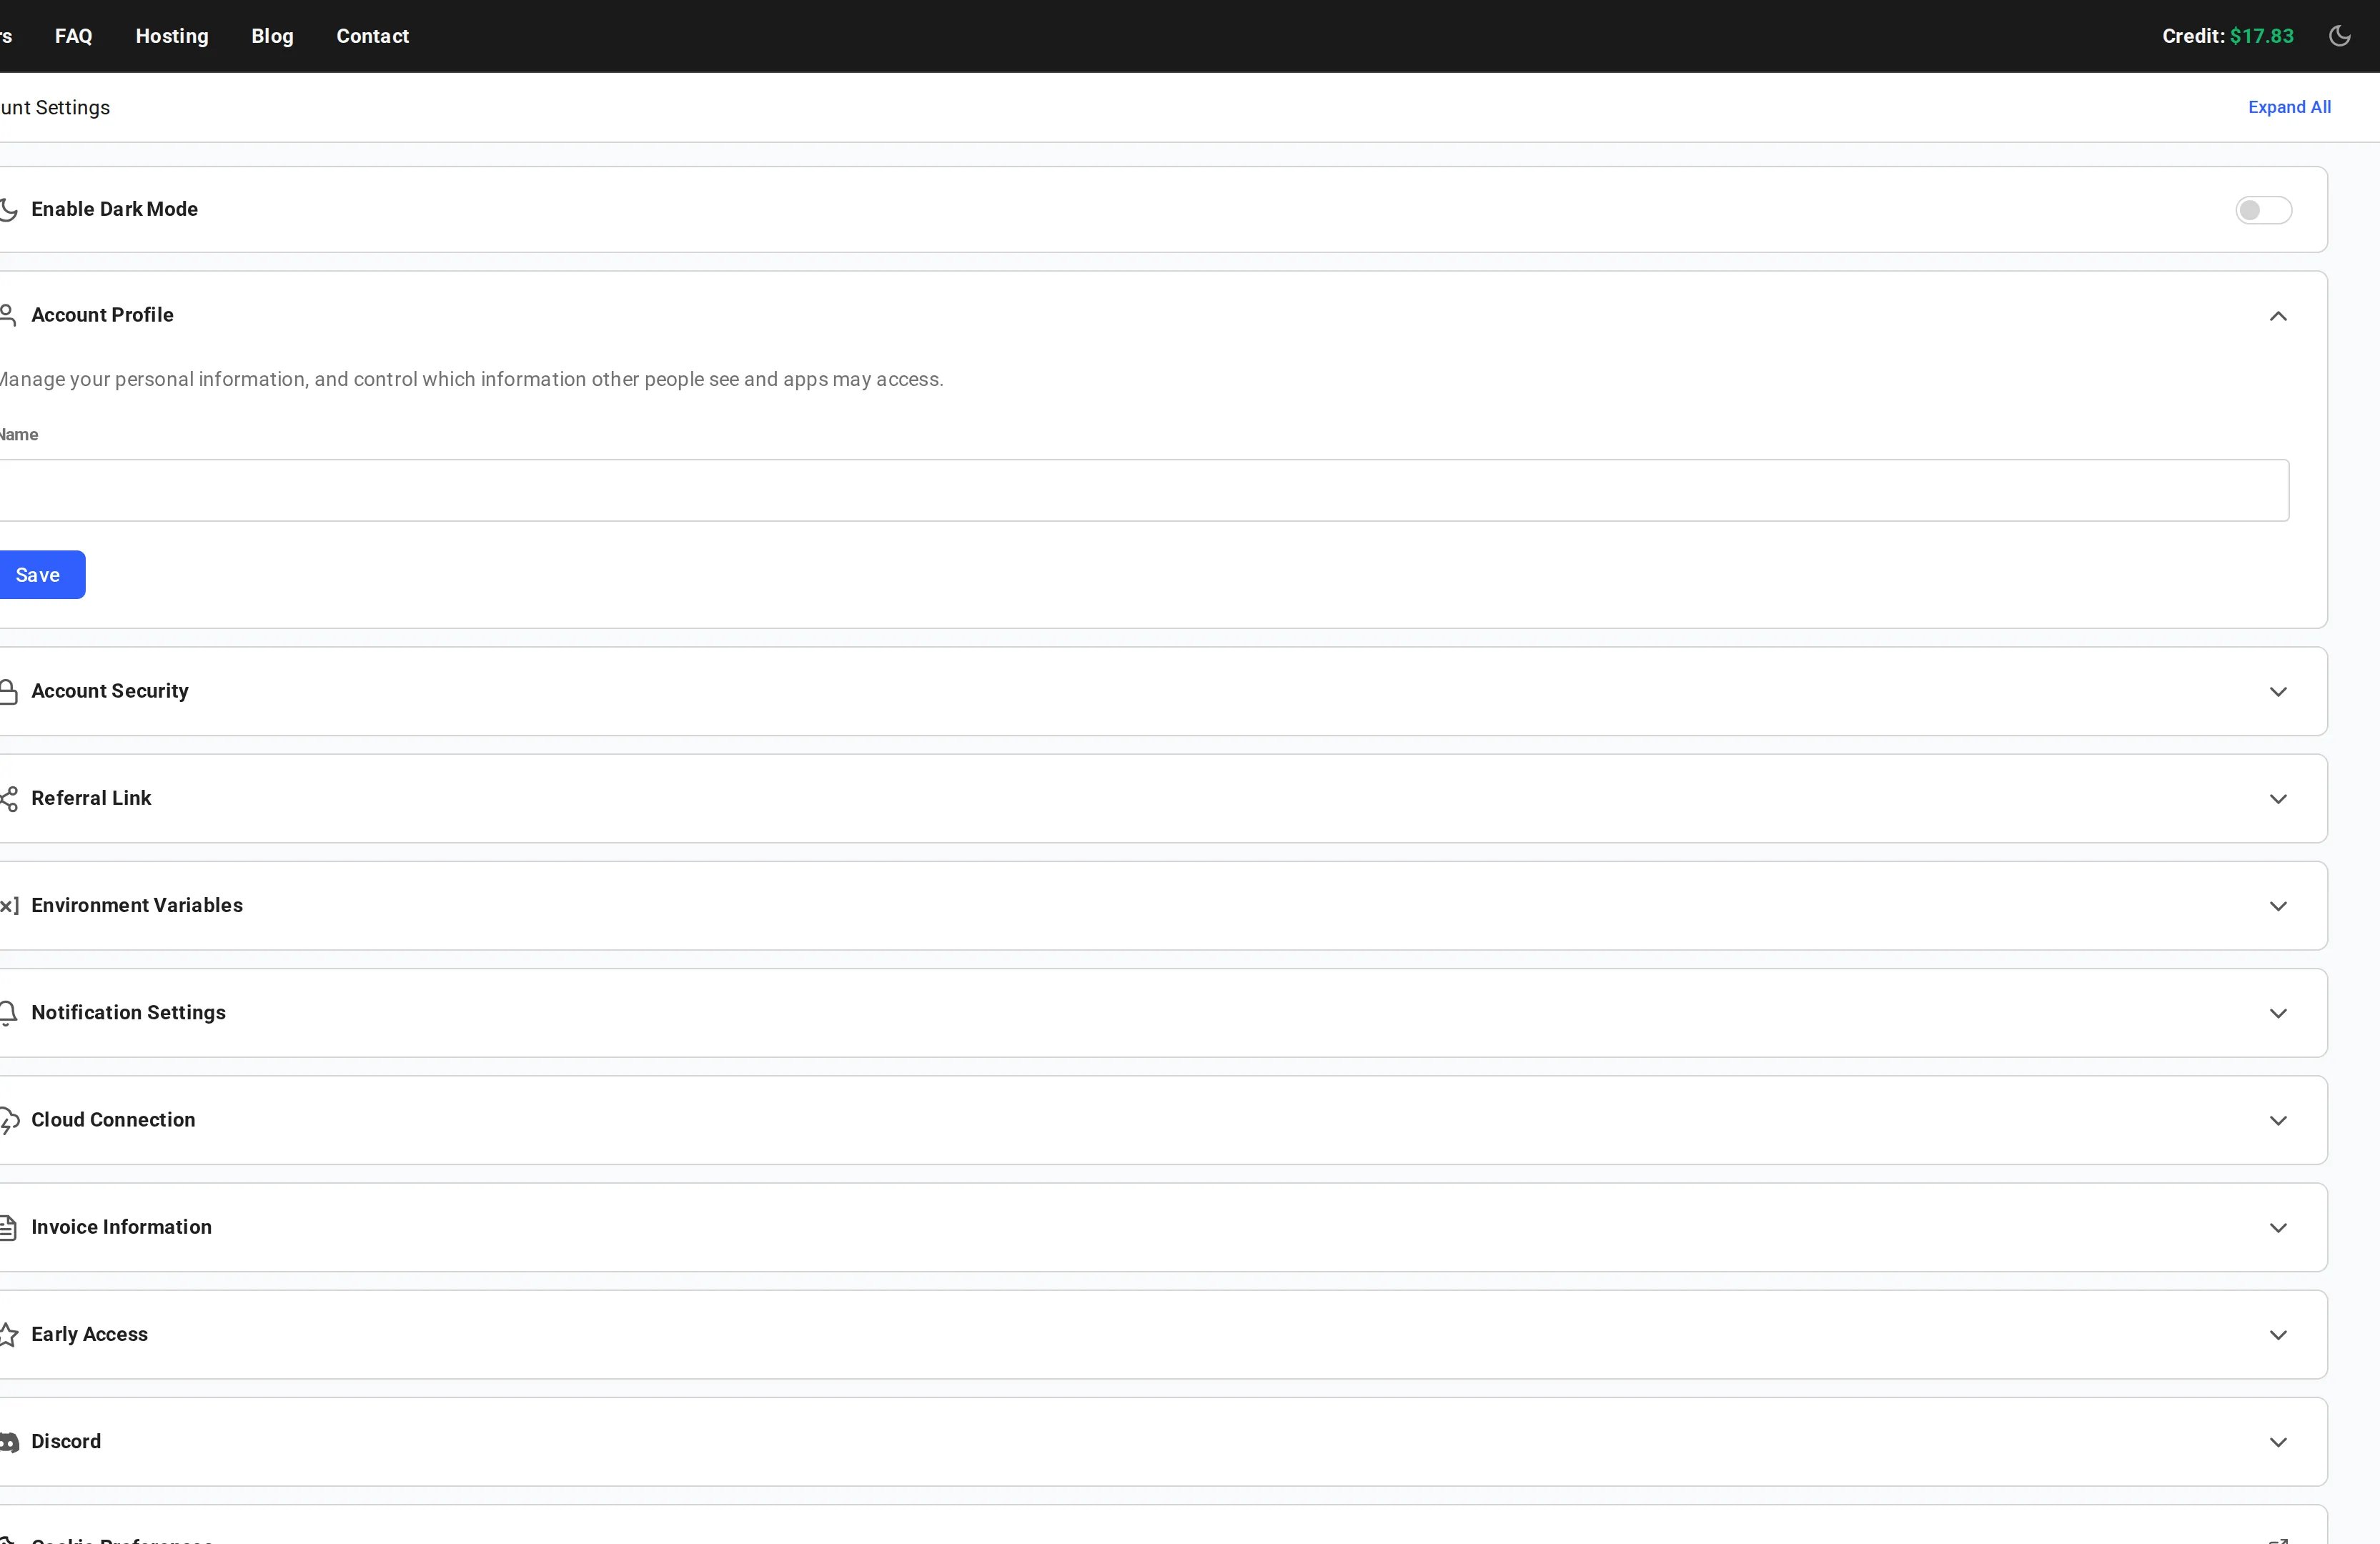Click the Account Profile heading text

click(x=102, y=315)
